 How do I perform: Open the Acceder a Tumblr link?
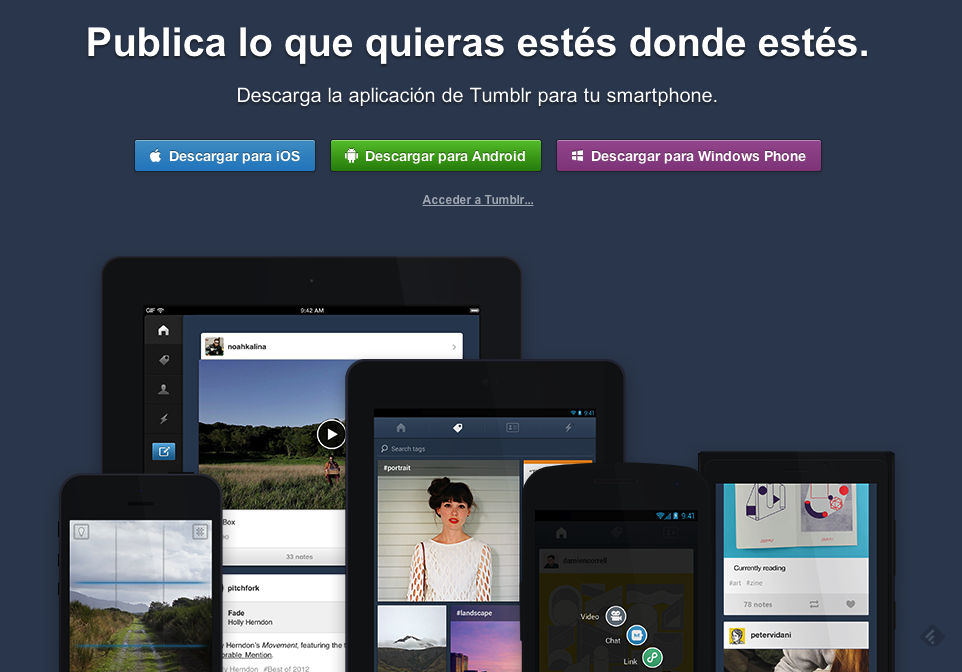pyautogui.click(x=478, y=200)
